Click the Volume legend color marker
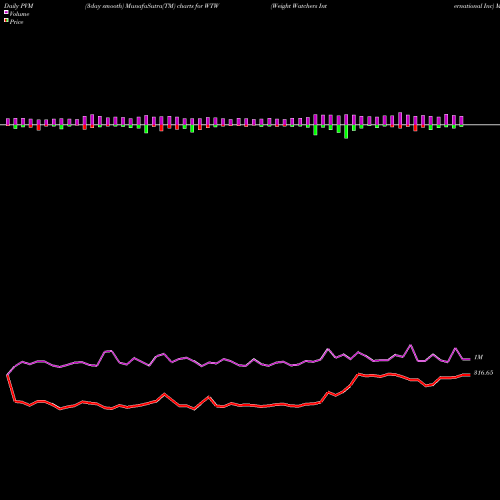The image size is (500, 500). (x=6, y=12)
